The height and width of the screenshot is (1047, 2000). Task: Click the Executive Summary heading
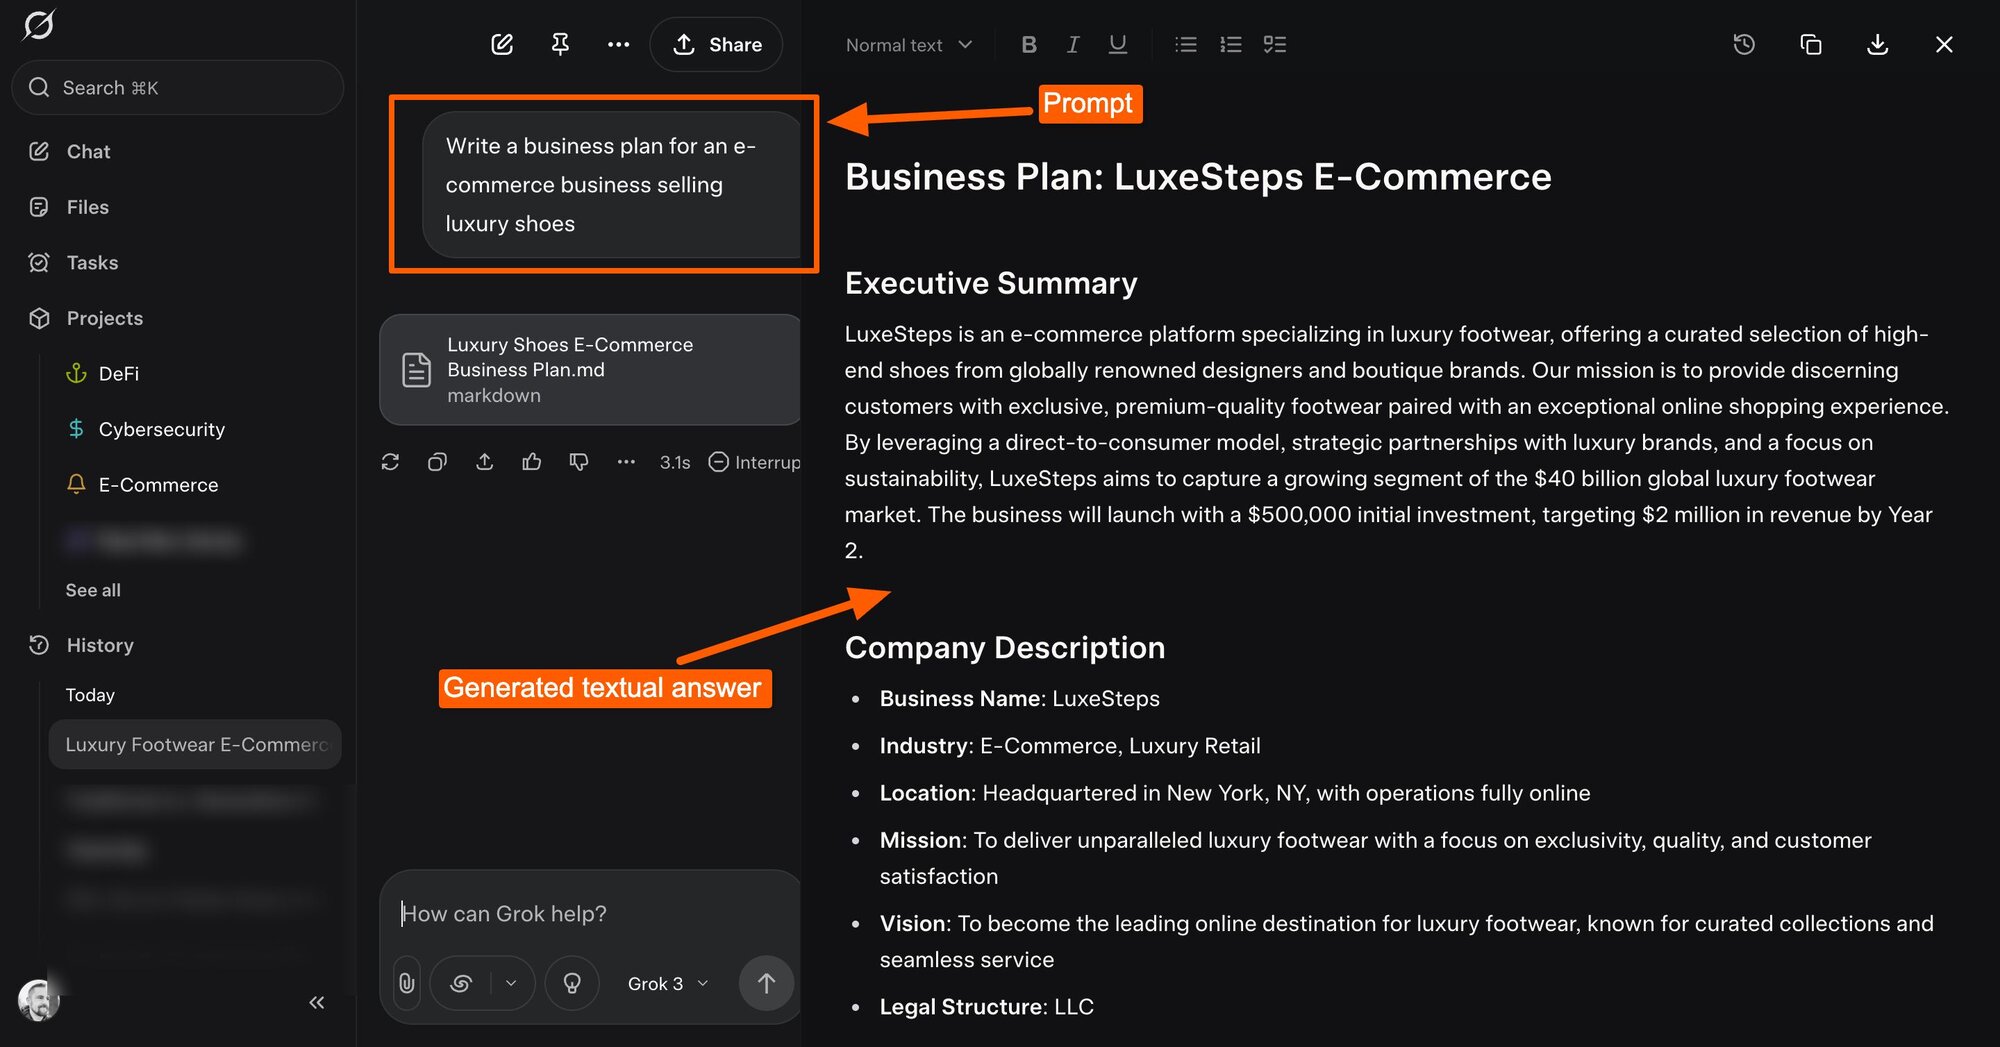(991, 283)
